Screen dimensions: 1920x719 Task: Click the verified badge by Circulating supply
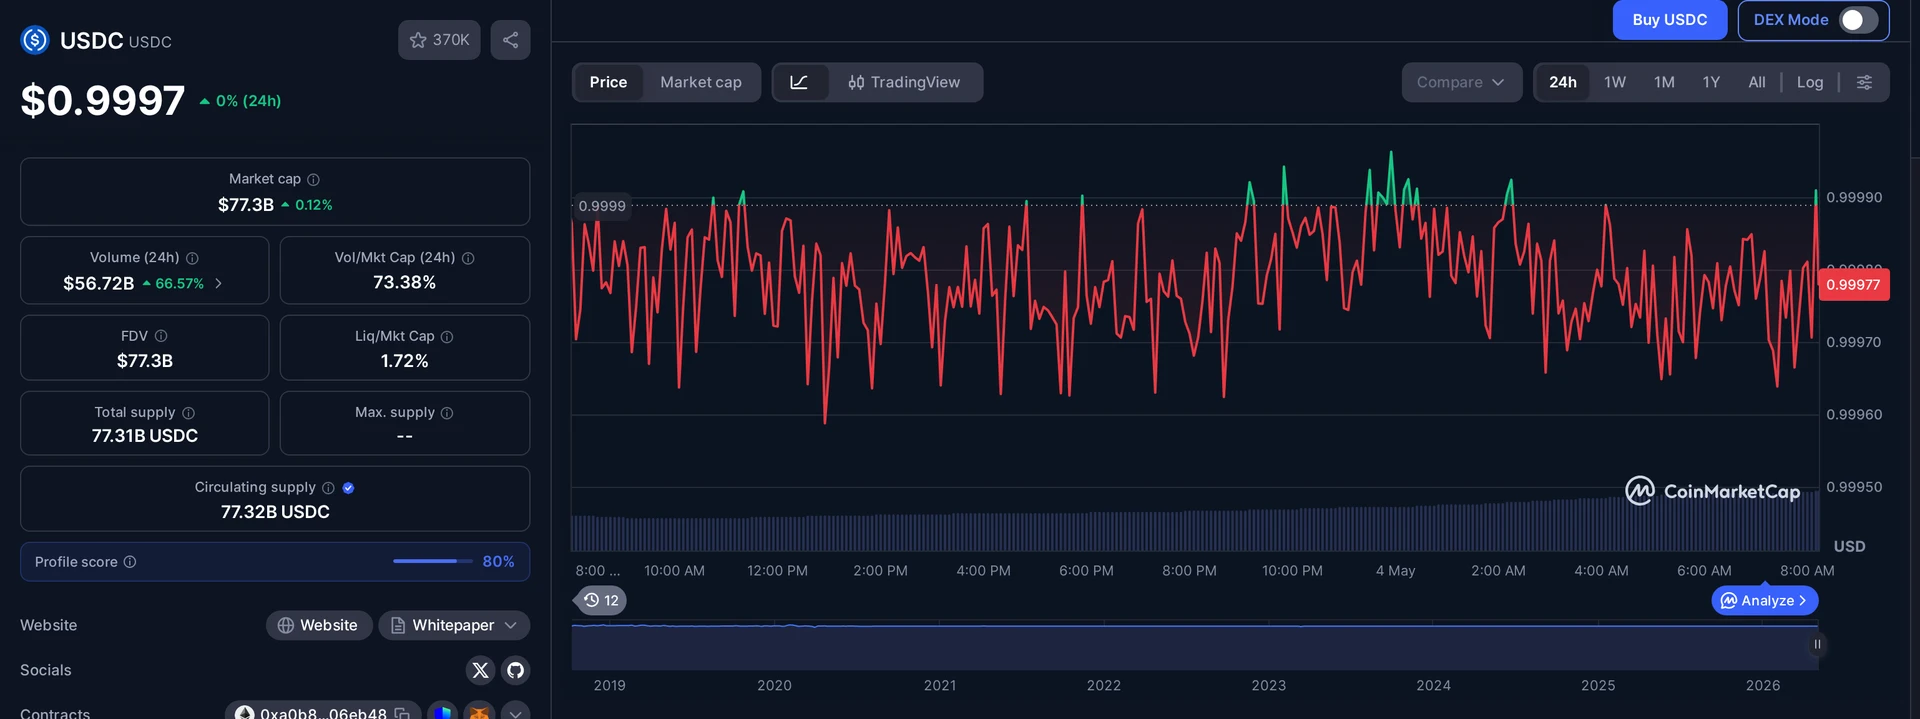coord(348,488)
